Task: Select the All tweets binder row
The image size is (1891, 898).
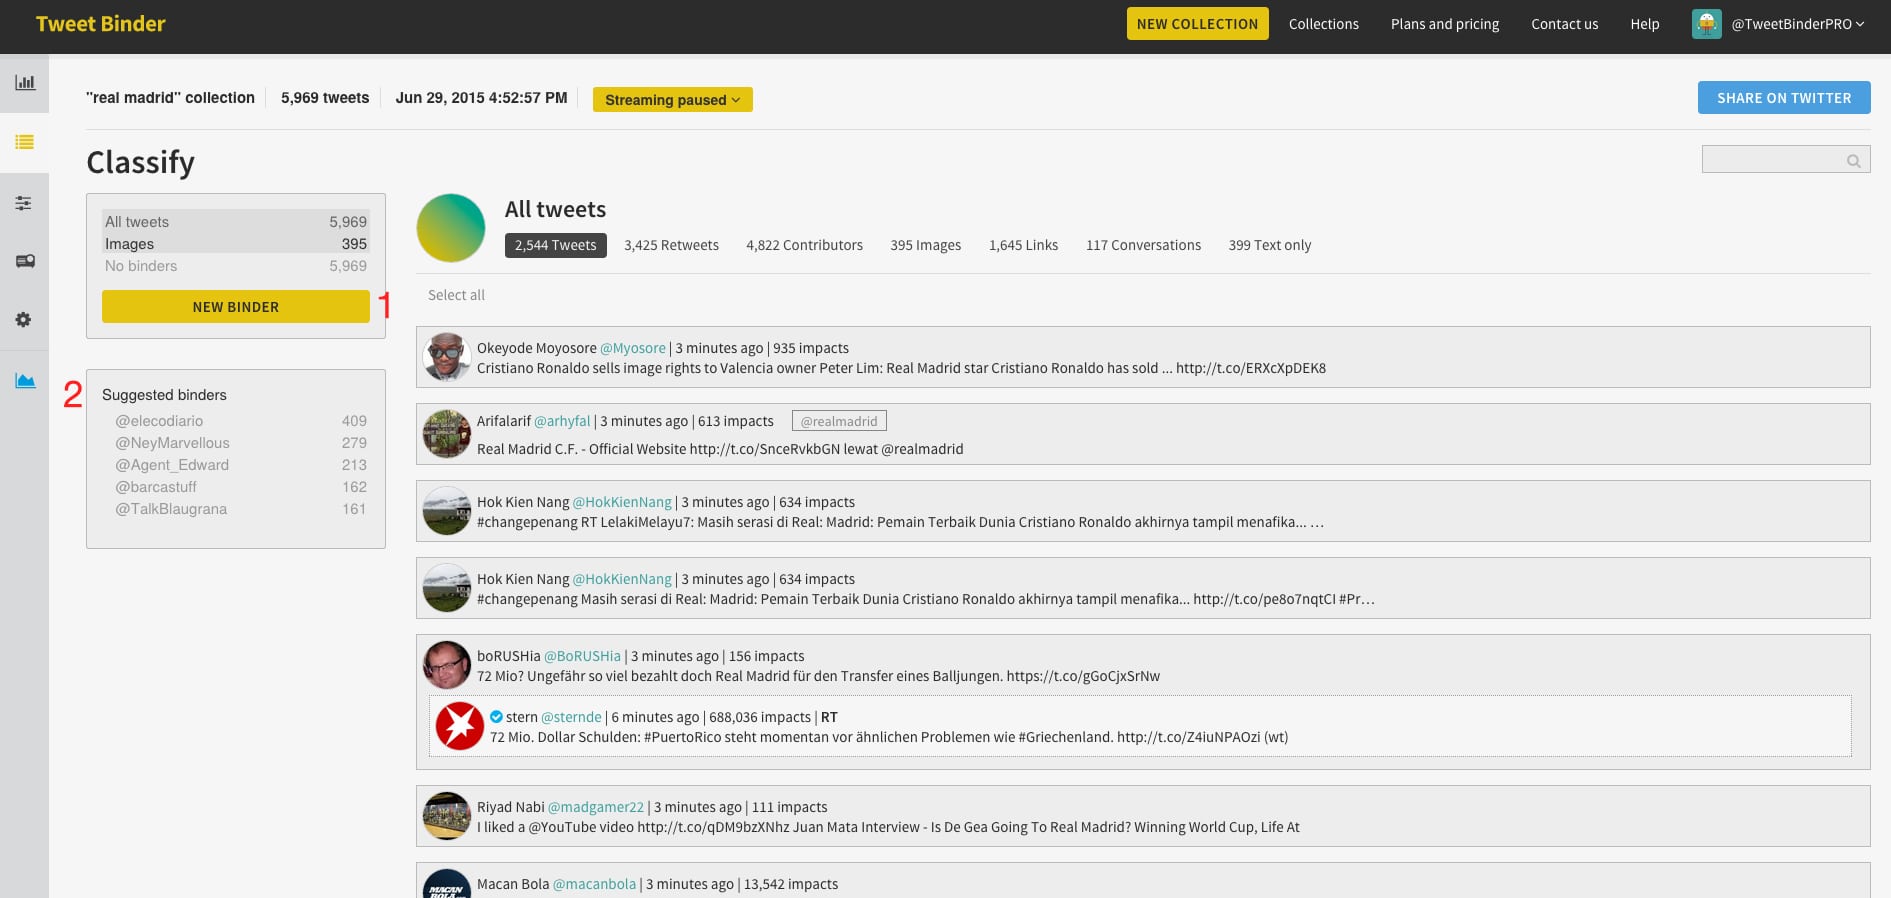Action: (x=236, y=222)
